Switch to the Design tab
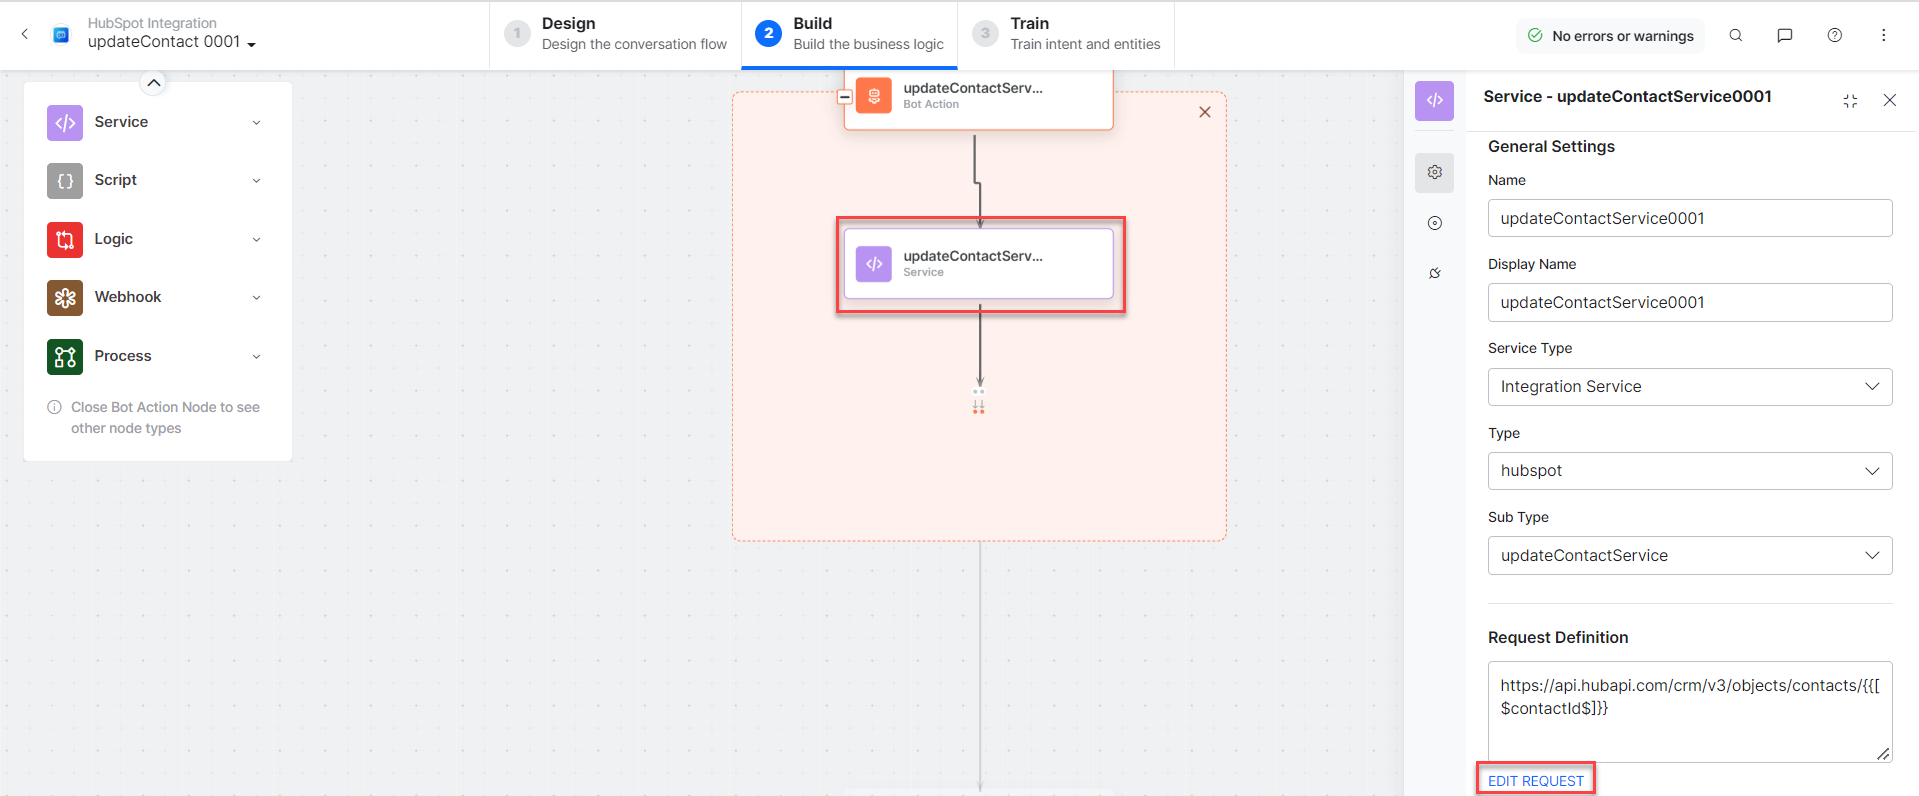 [x=615, y=34]
